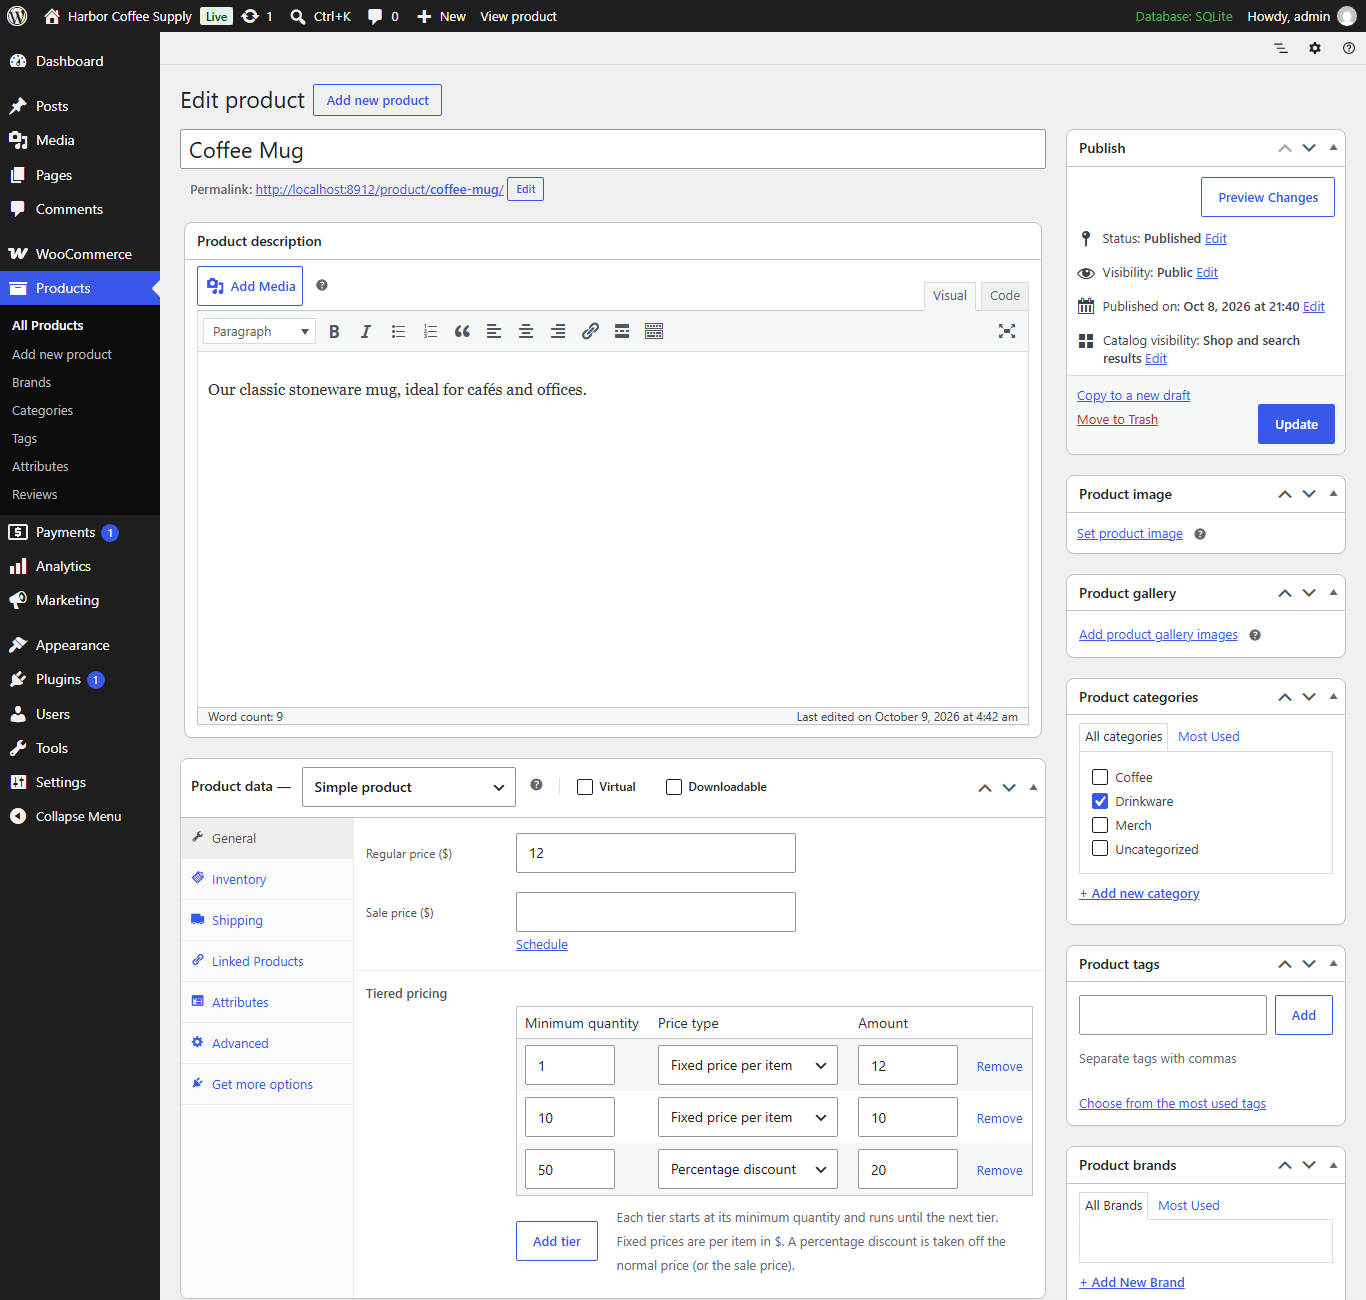Toggle the editor toolbar kitchen sink
The image size is (1366, 1300).
pyautogui.click(x=654, y=332)
